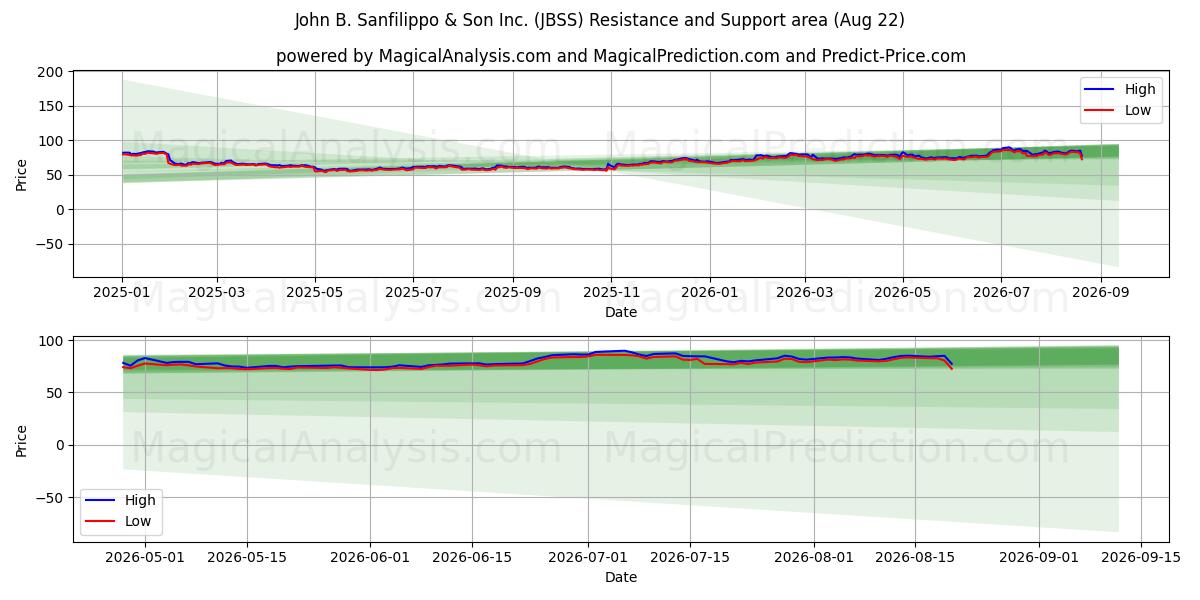The width and height of the screenshot is (1200, 600).
Task: Click the '2026-09-01' tick label
Action: [1038, 558]
